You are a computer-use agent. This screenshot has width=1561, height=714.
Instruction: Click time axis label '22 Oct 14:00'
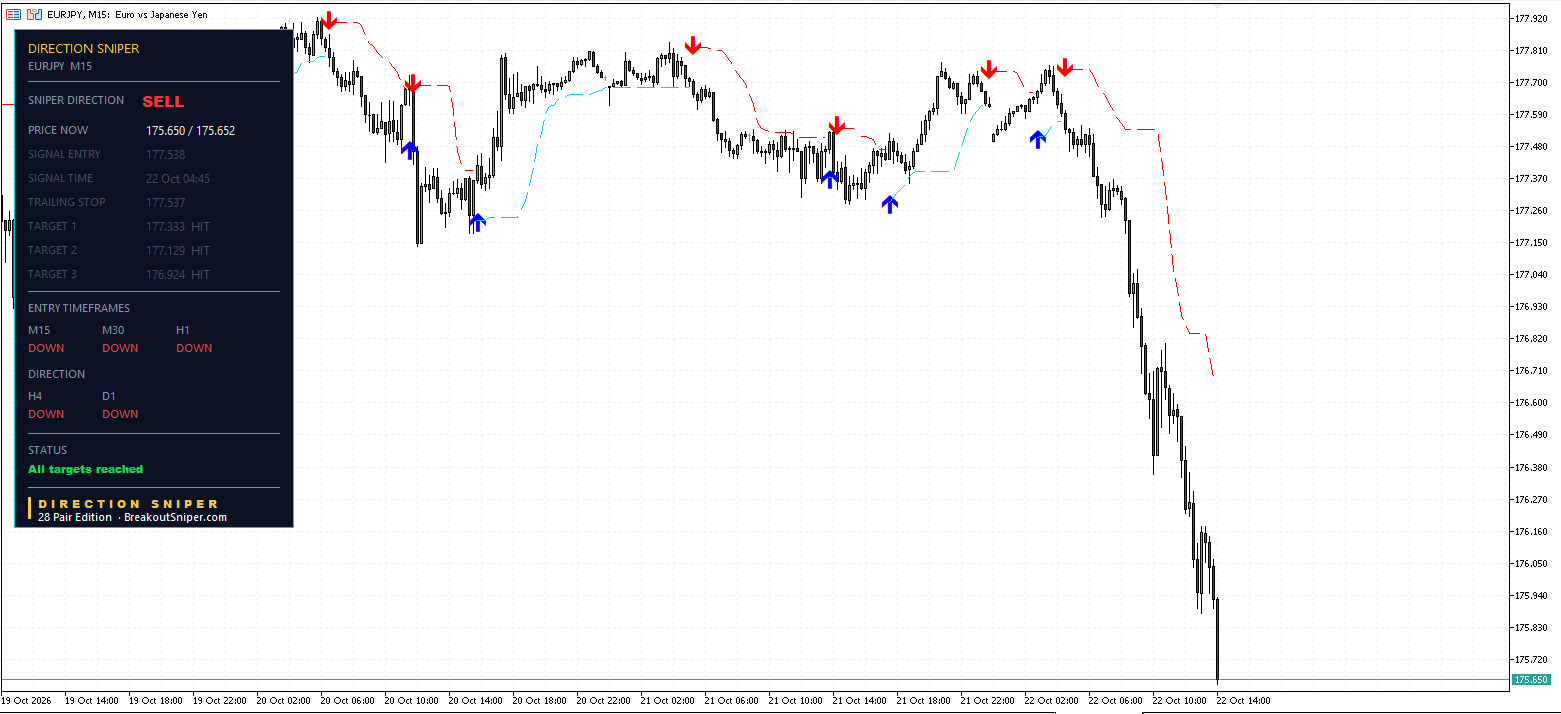point(1243,701)
